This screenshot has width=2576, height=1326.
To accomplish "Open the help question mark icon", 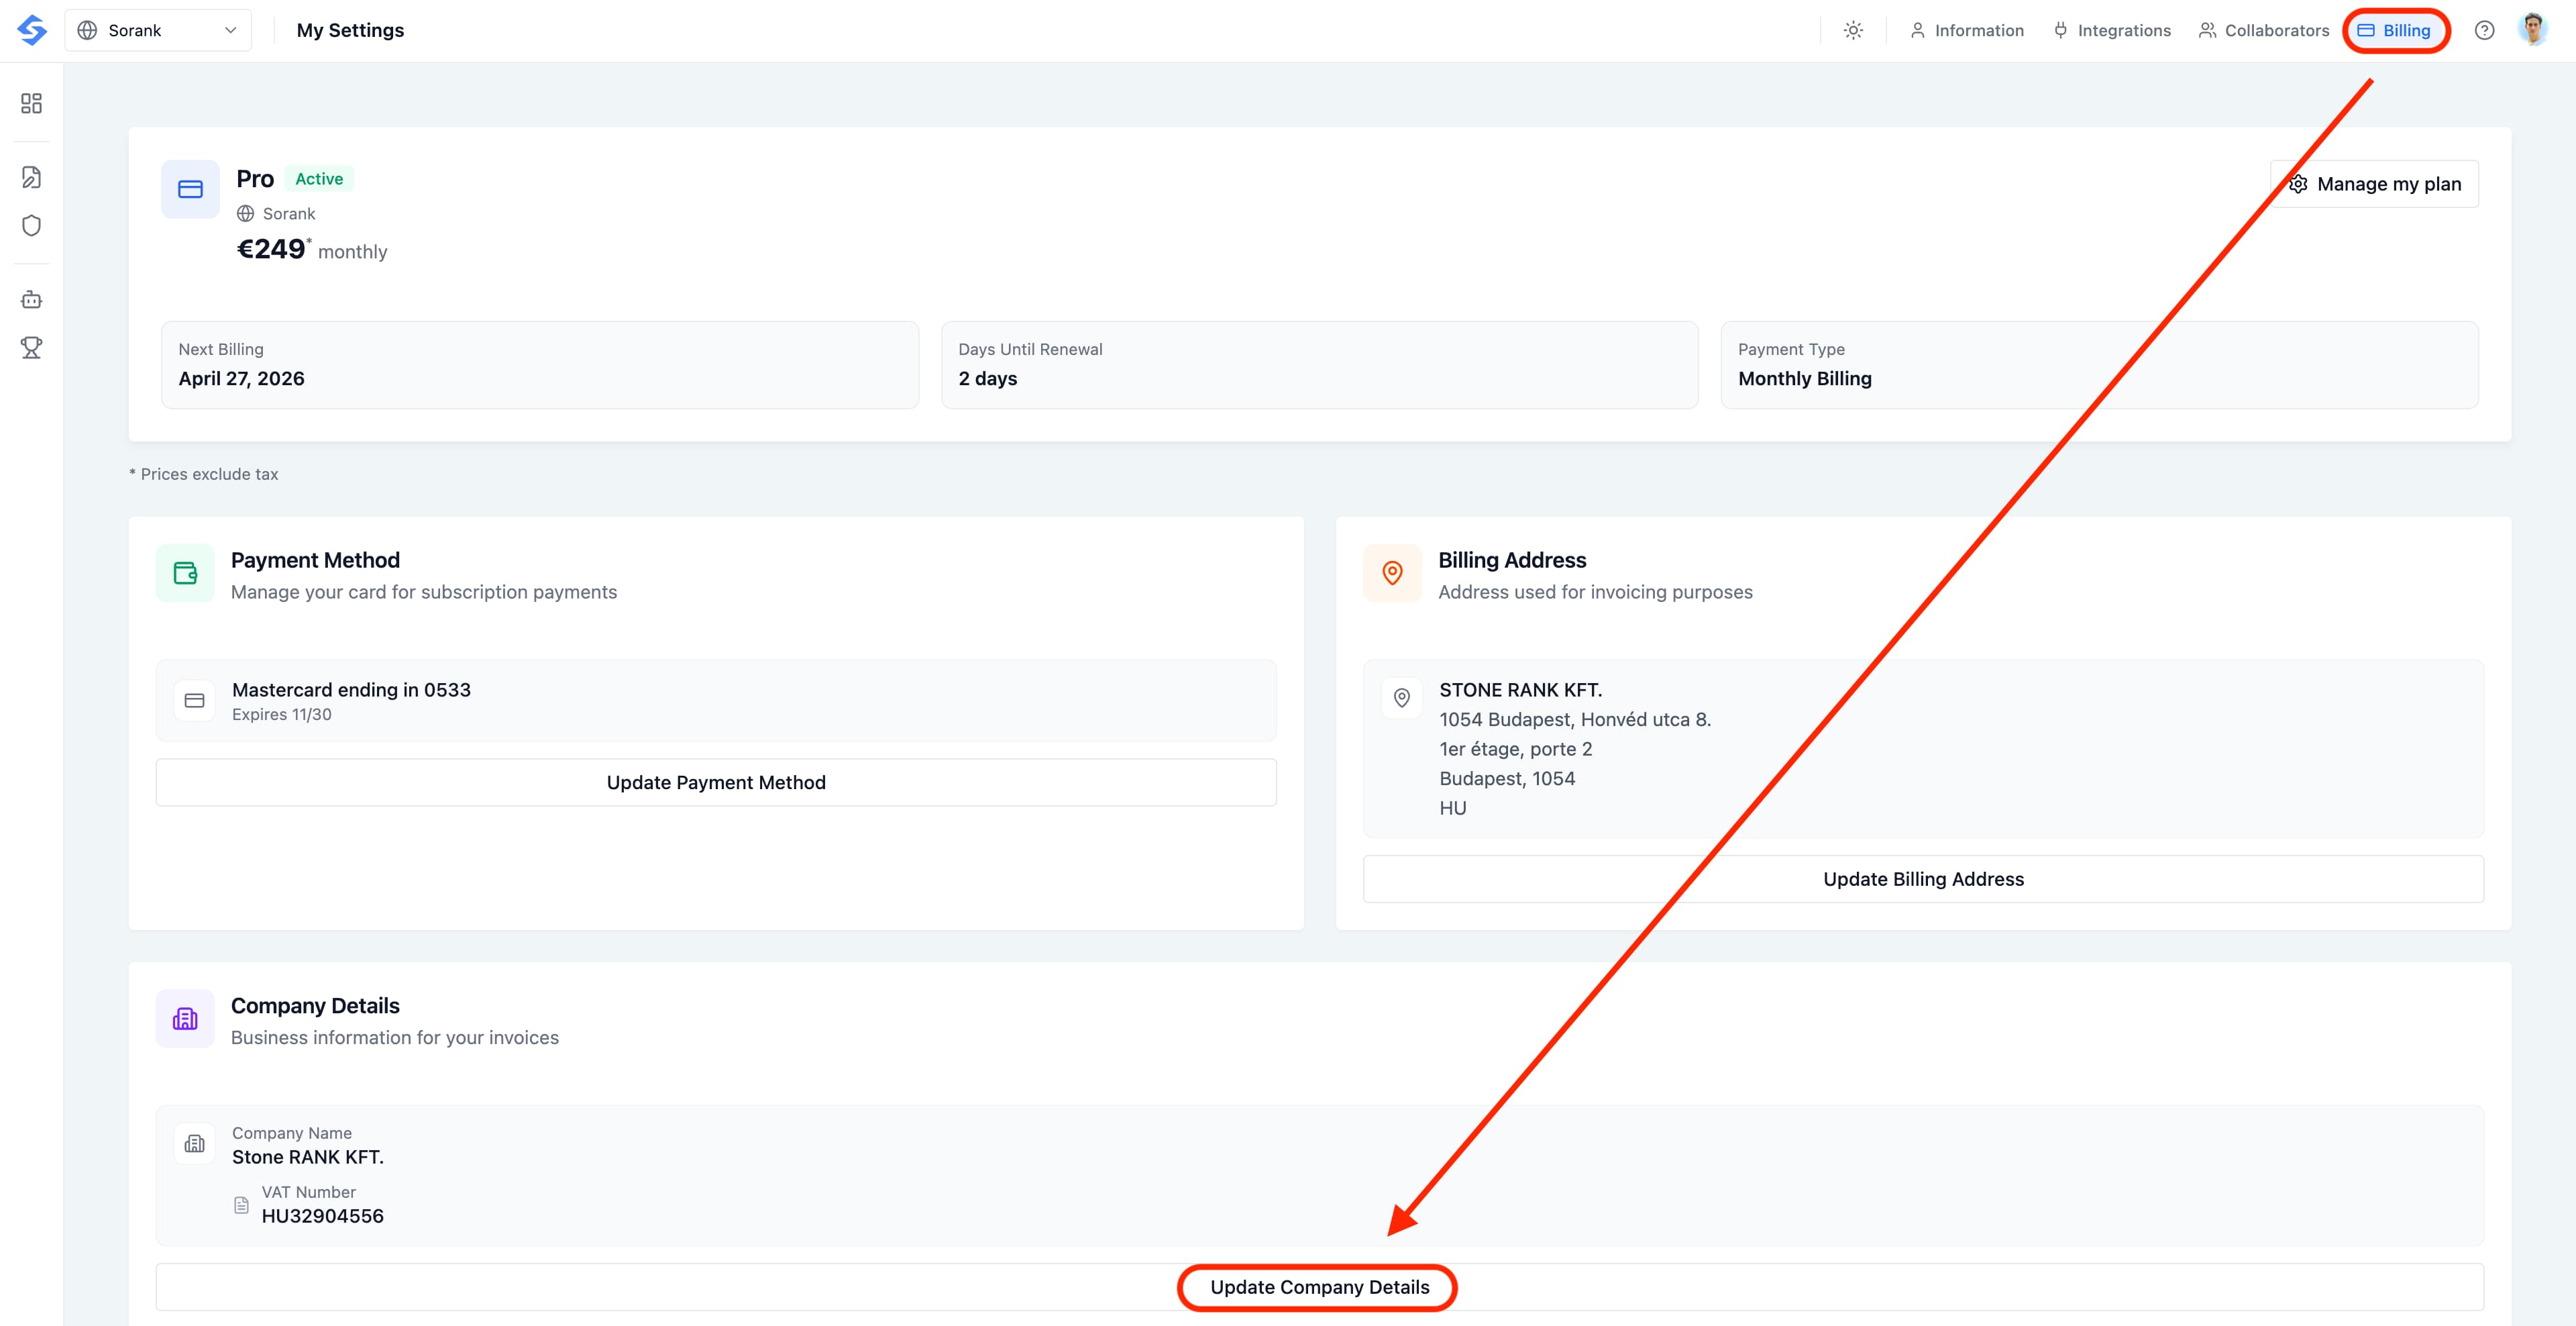I will tap(2484, 30).
